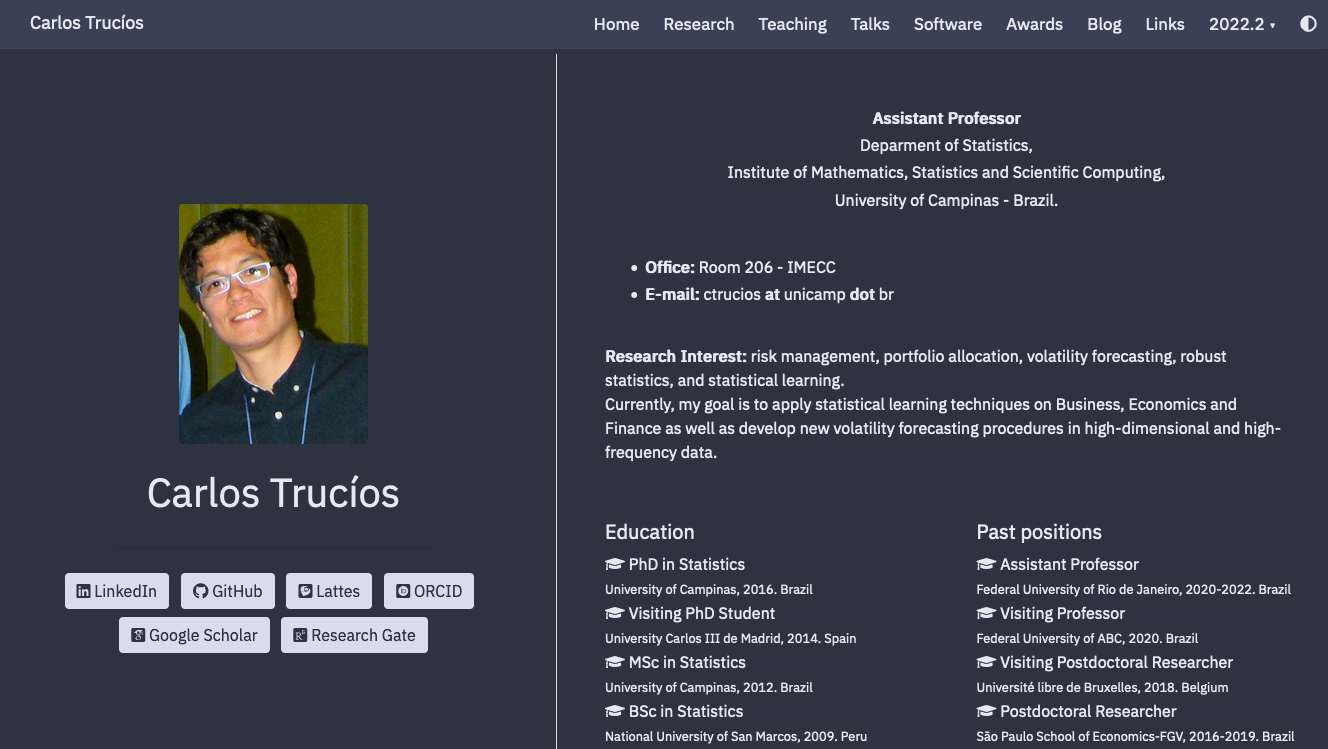This screenshot has height=749, width=1328.
Task: Open the Lattes CV button
Action: pos(329,591)
